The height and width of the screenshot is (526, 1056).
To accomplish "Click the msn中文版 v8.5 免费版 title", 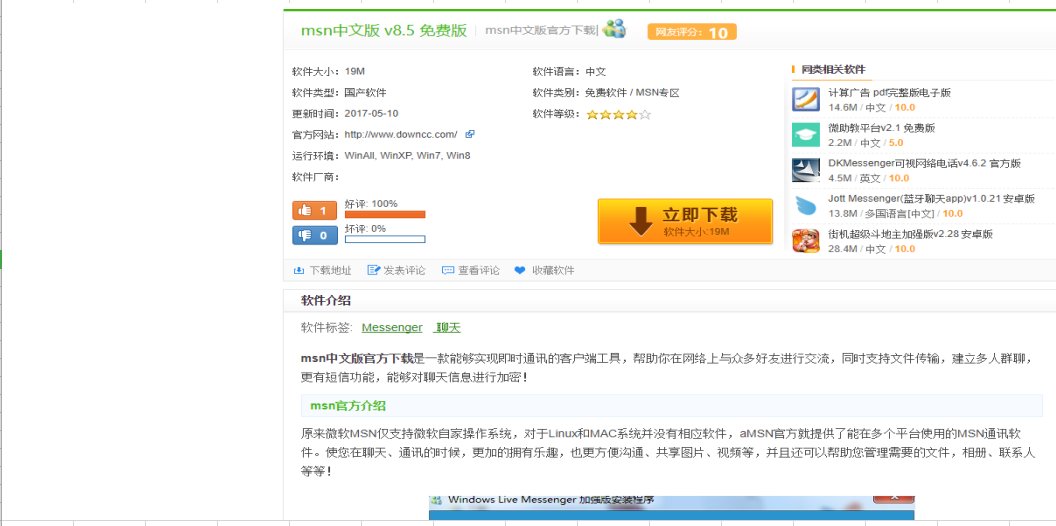I will 384,31.
